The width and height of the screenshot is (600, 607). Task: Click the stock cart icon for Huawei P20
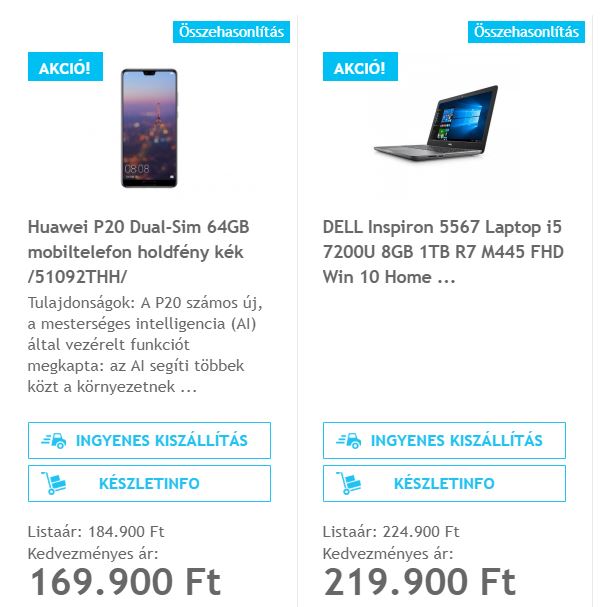[x=54, y=484]
